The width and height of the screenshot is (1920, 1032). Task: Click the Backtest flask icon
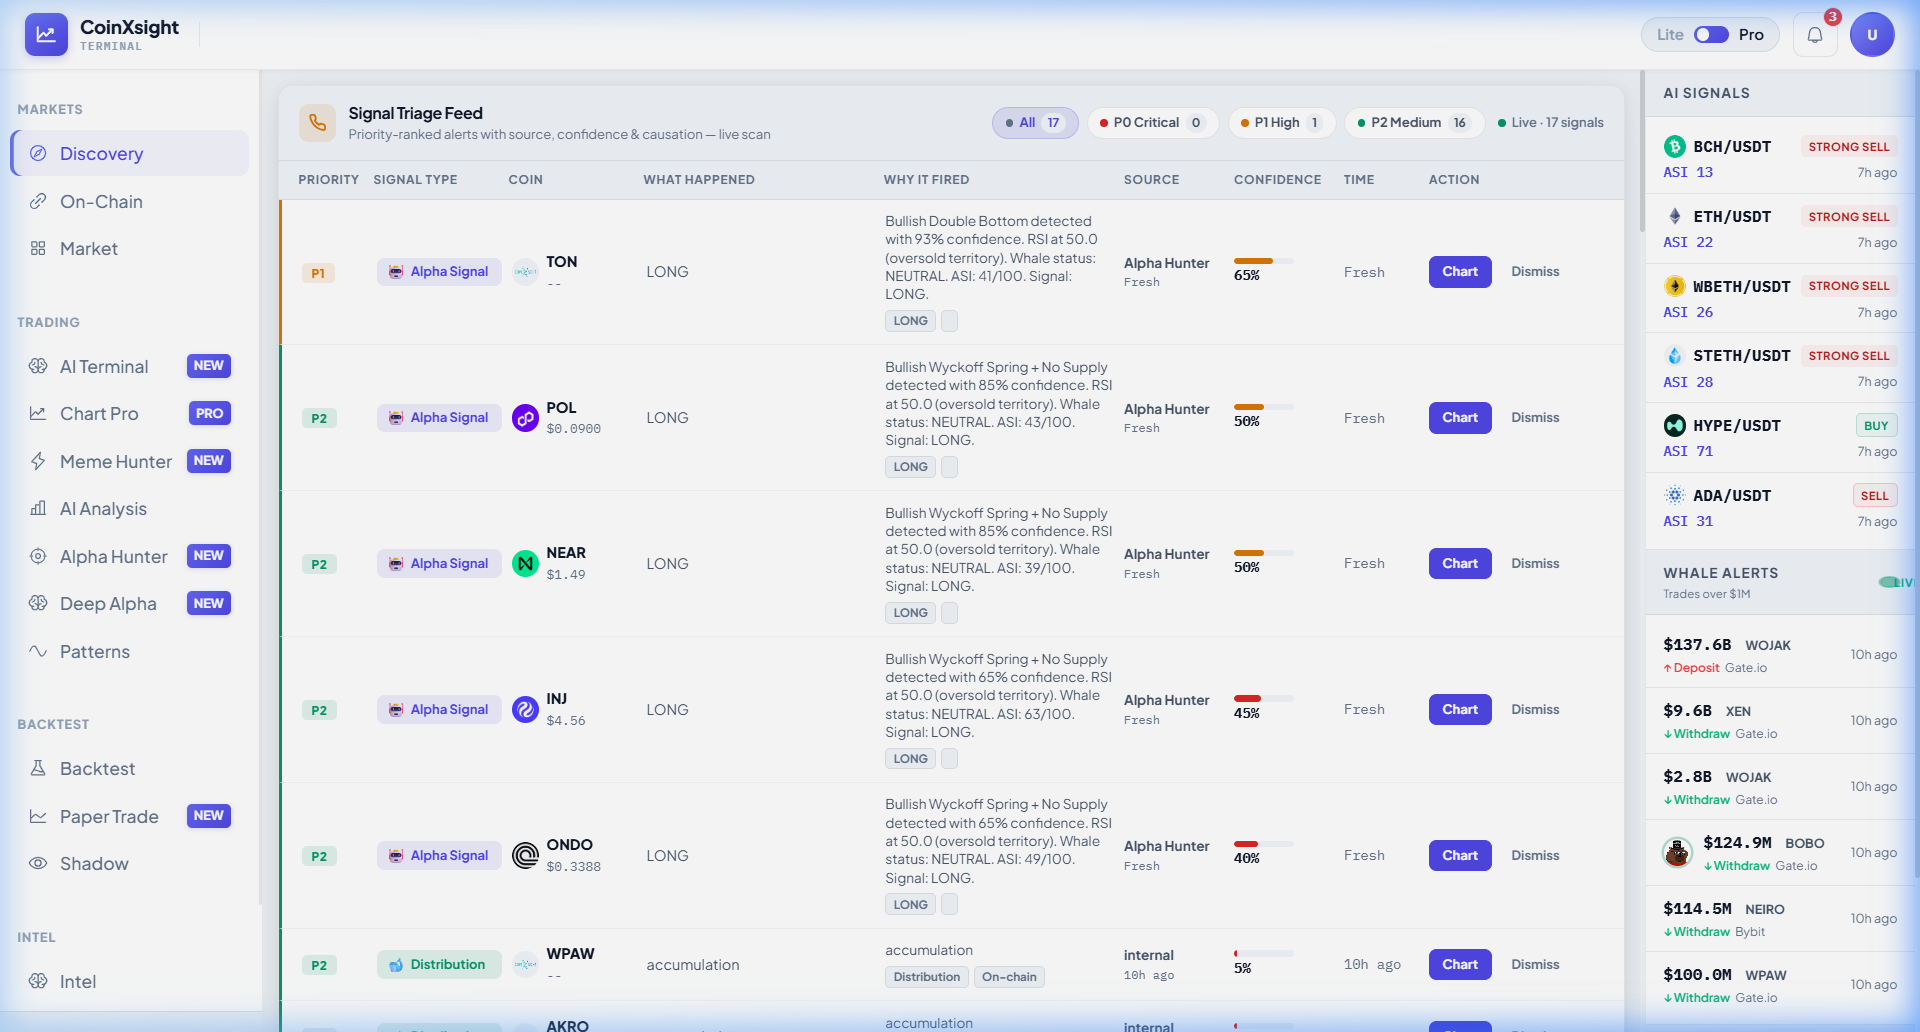click(38, 768)
